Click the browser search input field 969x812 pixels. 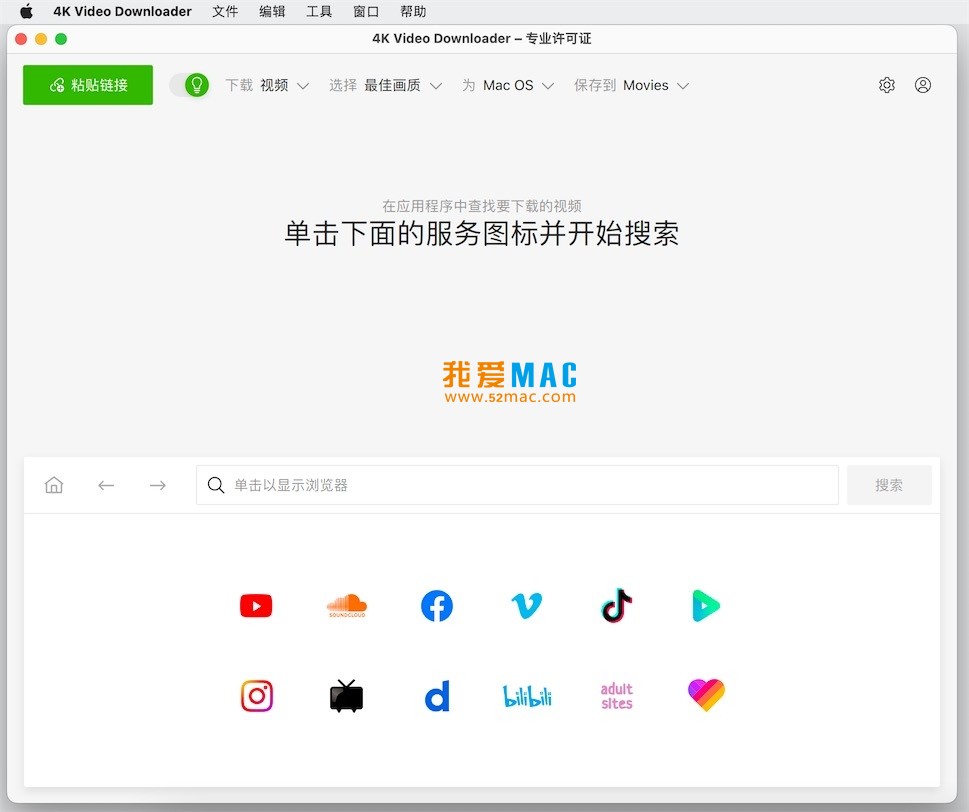(516, 485)
